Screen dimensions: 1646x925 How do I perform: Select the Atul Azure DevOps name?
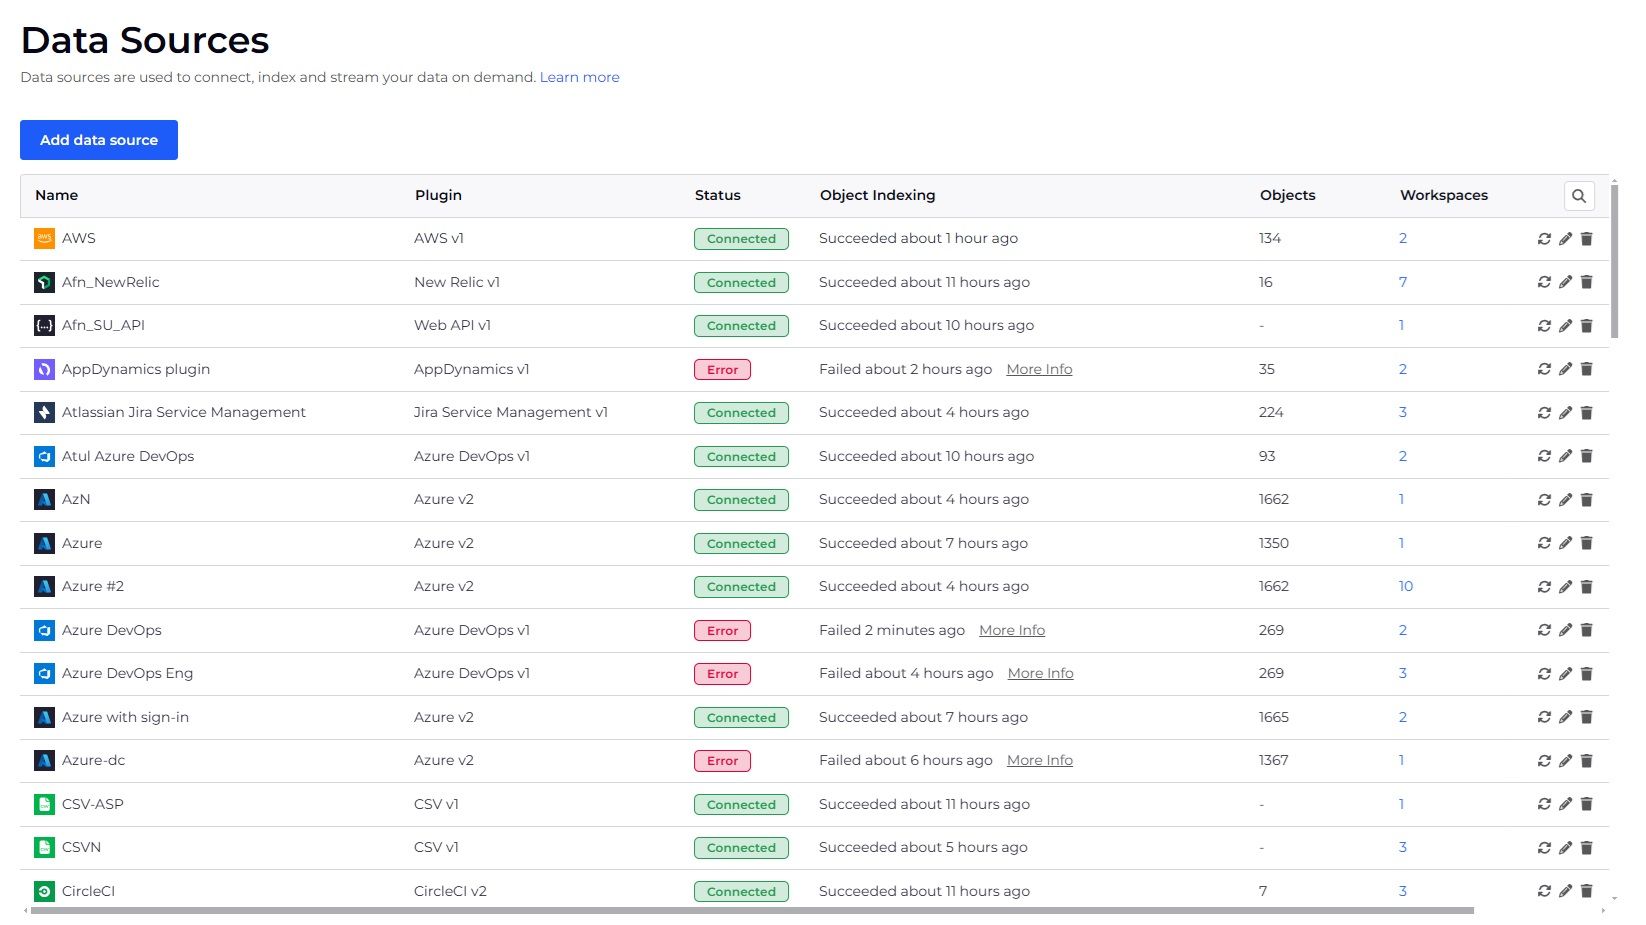128,456
